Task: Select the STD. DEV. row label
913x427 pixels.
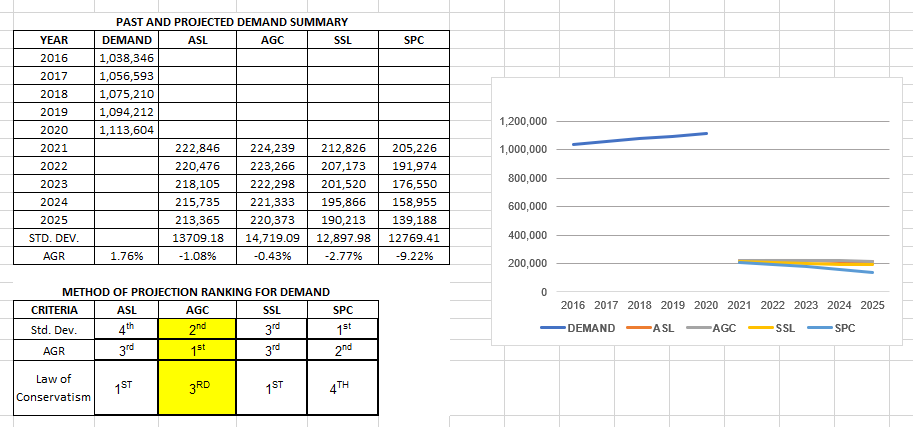Action: (54, 238)
